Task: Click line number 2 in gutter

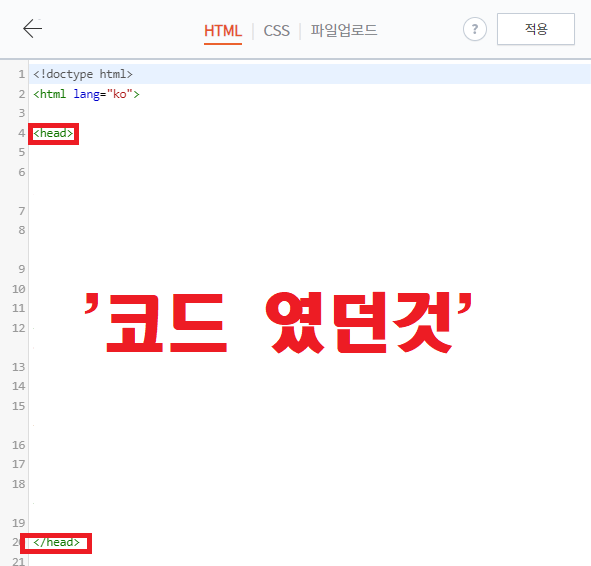Action: click(21, 94)
